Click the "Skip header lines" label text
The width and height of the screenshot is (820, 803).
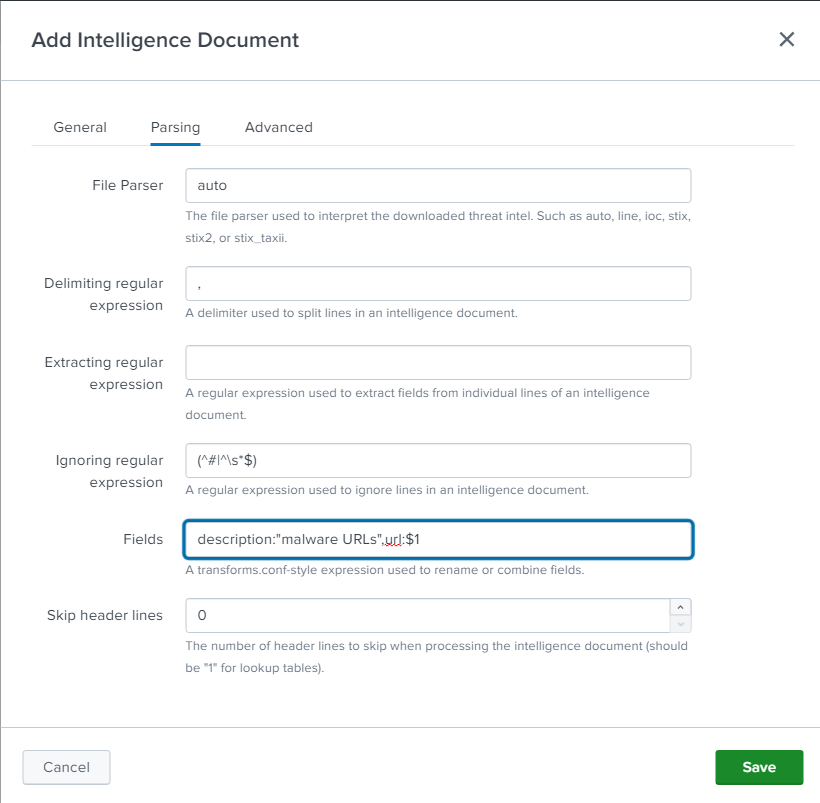click(105, 615)
